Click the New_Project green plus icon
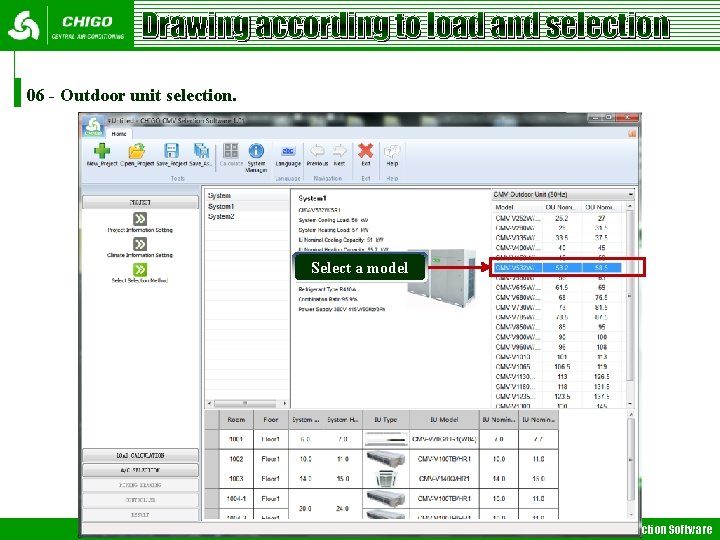The image size is (720, 540). coord(101,151)
